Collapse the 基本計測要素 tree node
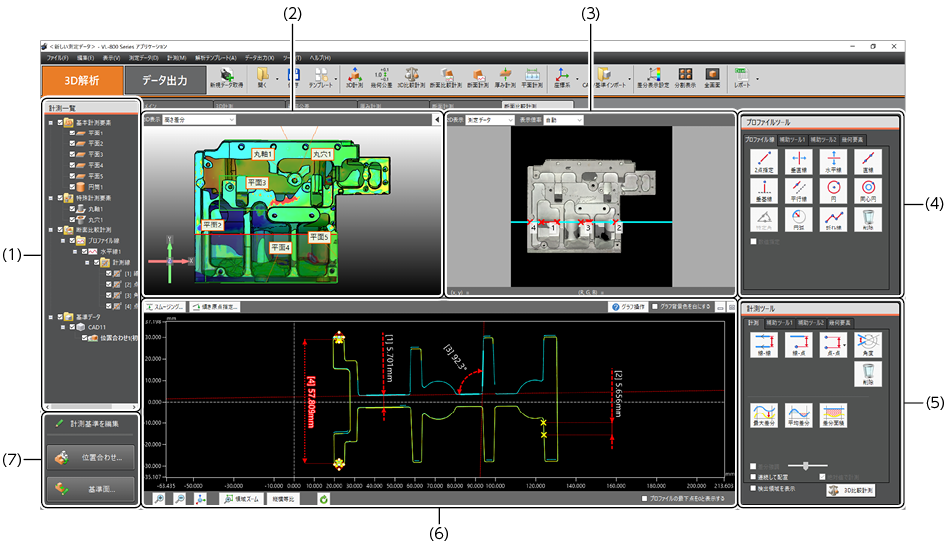The height and width of the screenshot is (548, 950). [49, 122]
